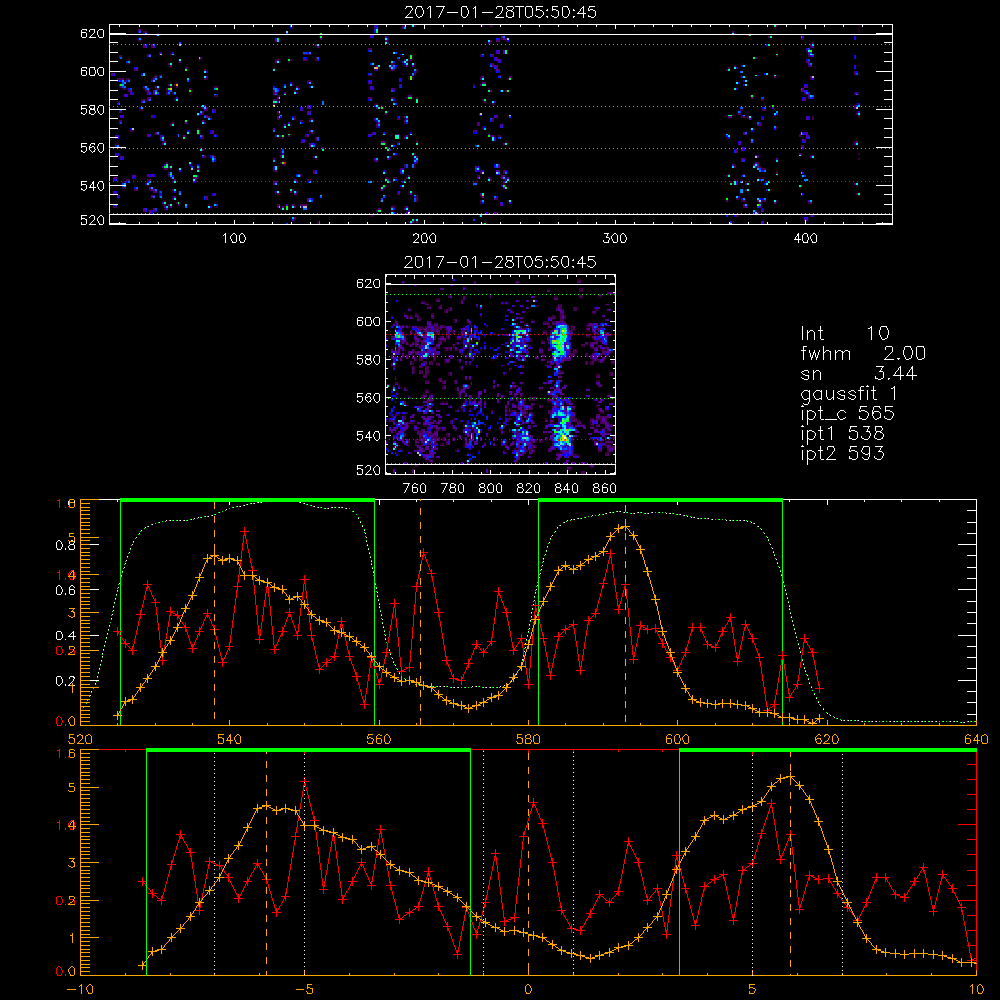Viewport: 1000px width, 1000px height.
Task: Select the 'Int 10' parameter text
Action: click(x=844, y=334)
